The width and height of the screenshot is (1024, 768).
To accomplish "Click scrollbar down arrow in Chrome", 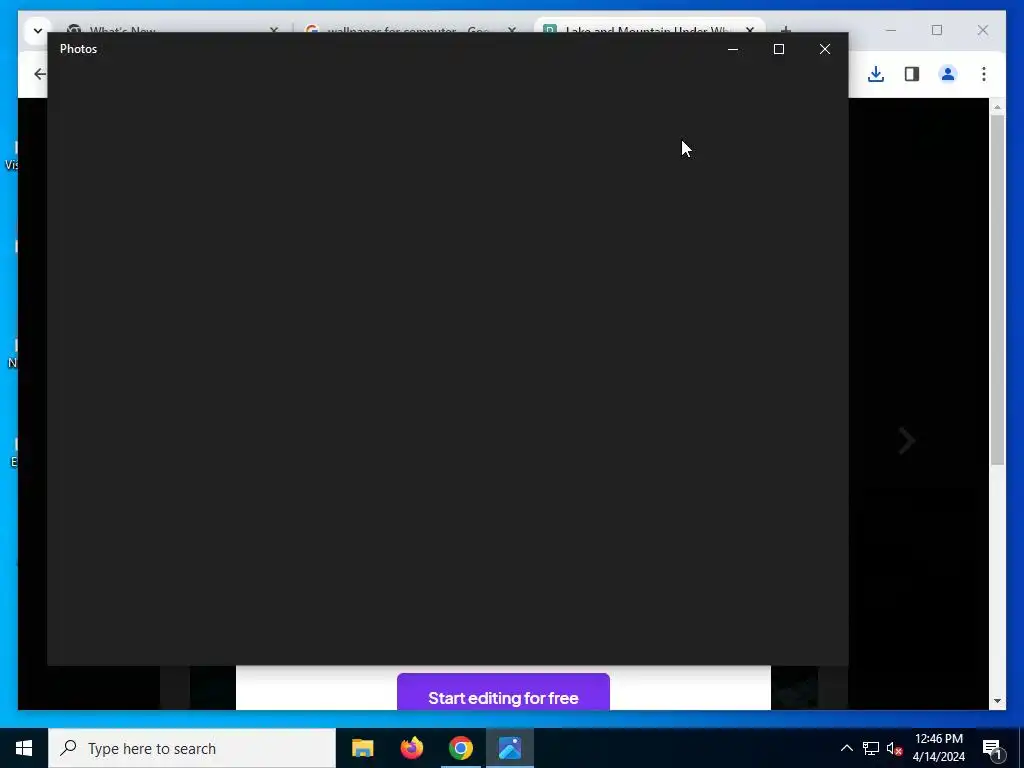I will (x=997, y=701).
